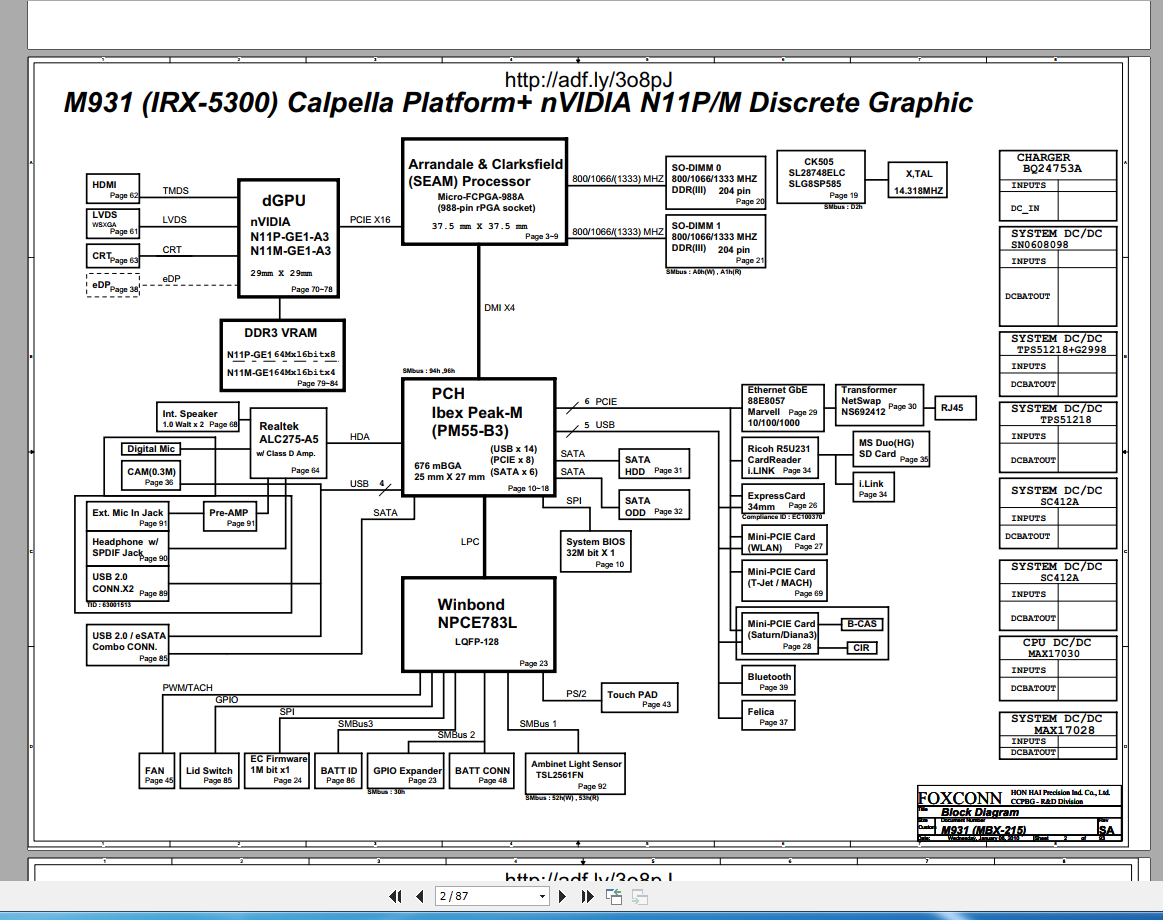
Task: Click the greyed next view navigation icon
Action: click(x=639, y=897)
